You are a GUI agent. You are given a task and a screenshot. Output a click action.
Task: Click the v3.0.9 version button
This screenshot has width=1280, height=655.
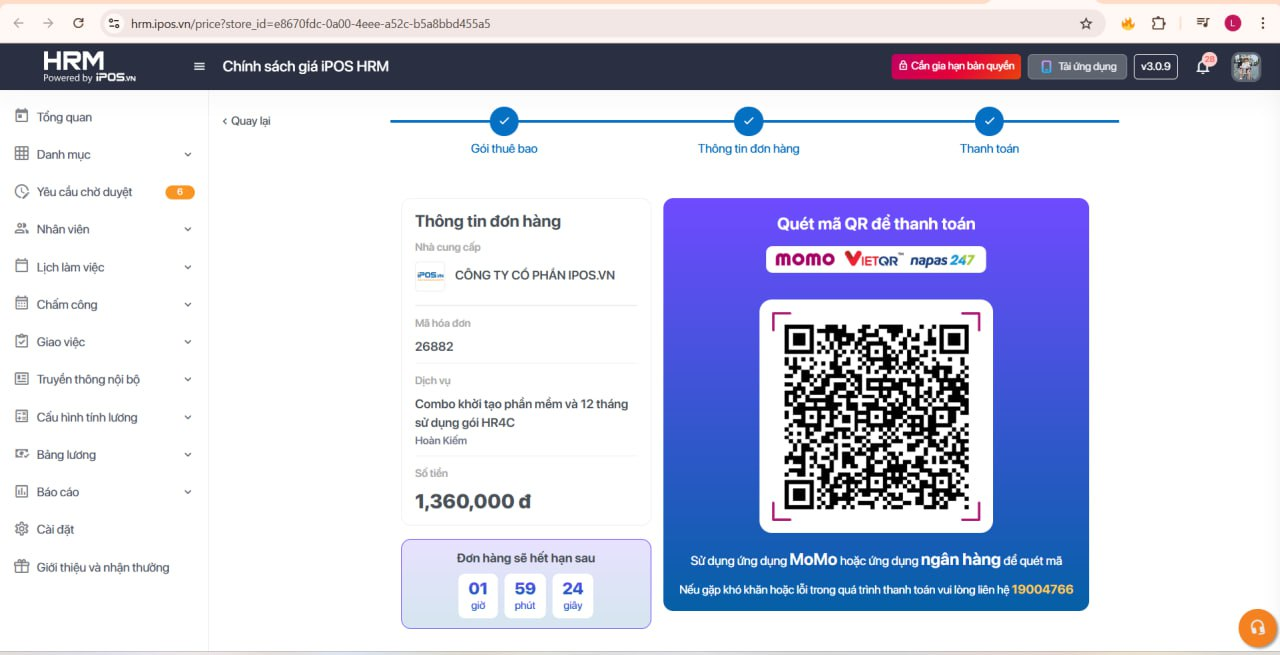click(x=1156, y=66)
